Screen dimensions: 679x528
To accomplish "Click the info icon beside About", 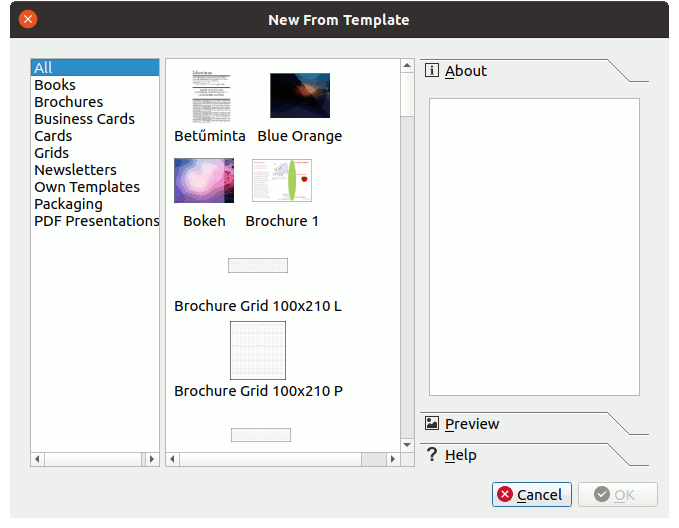I will (x=432, y=71).
